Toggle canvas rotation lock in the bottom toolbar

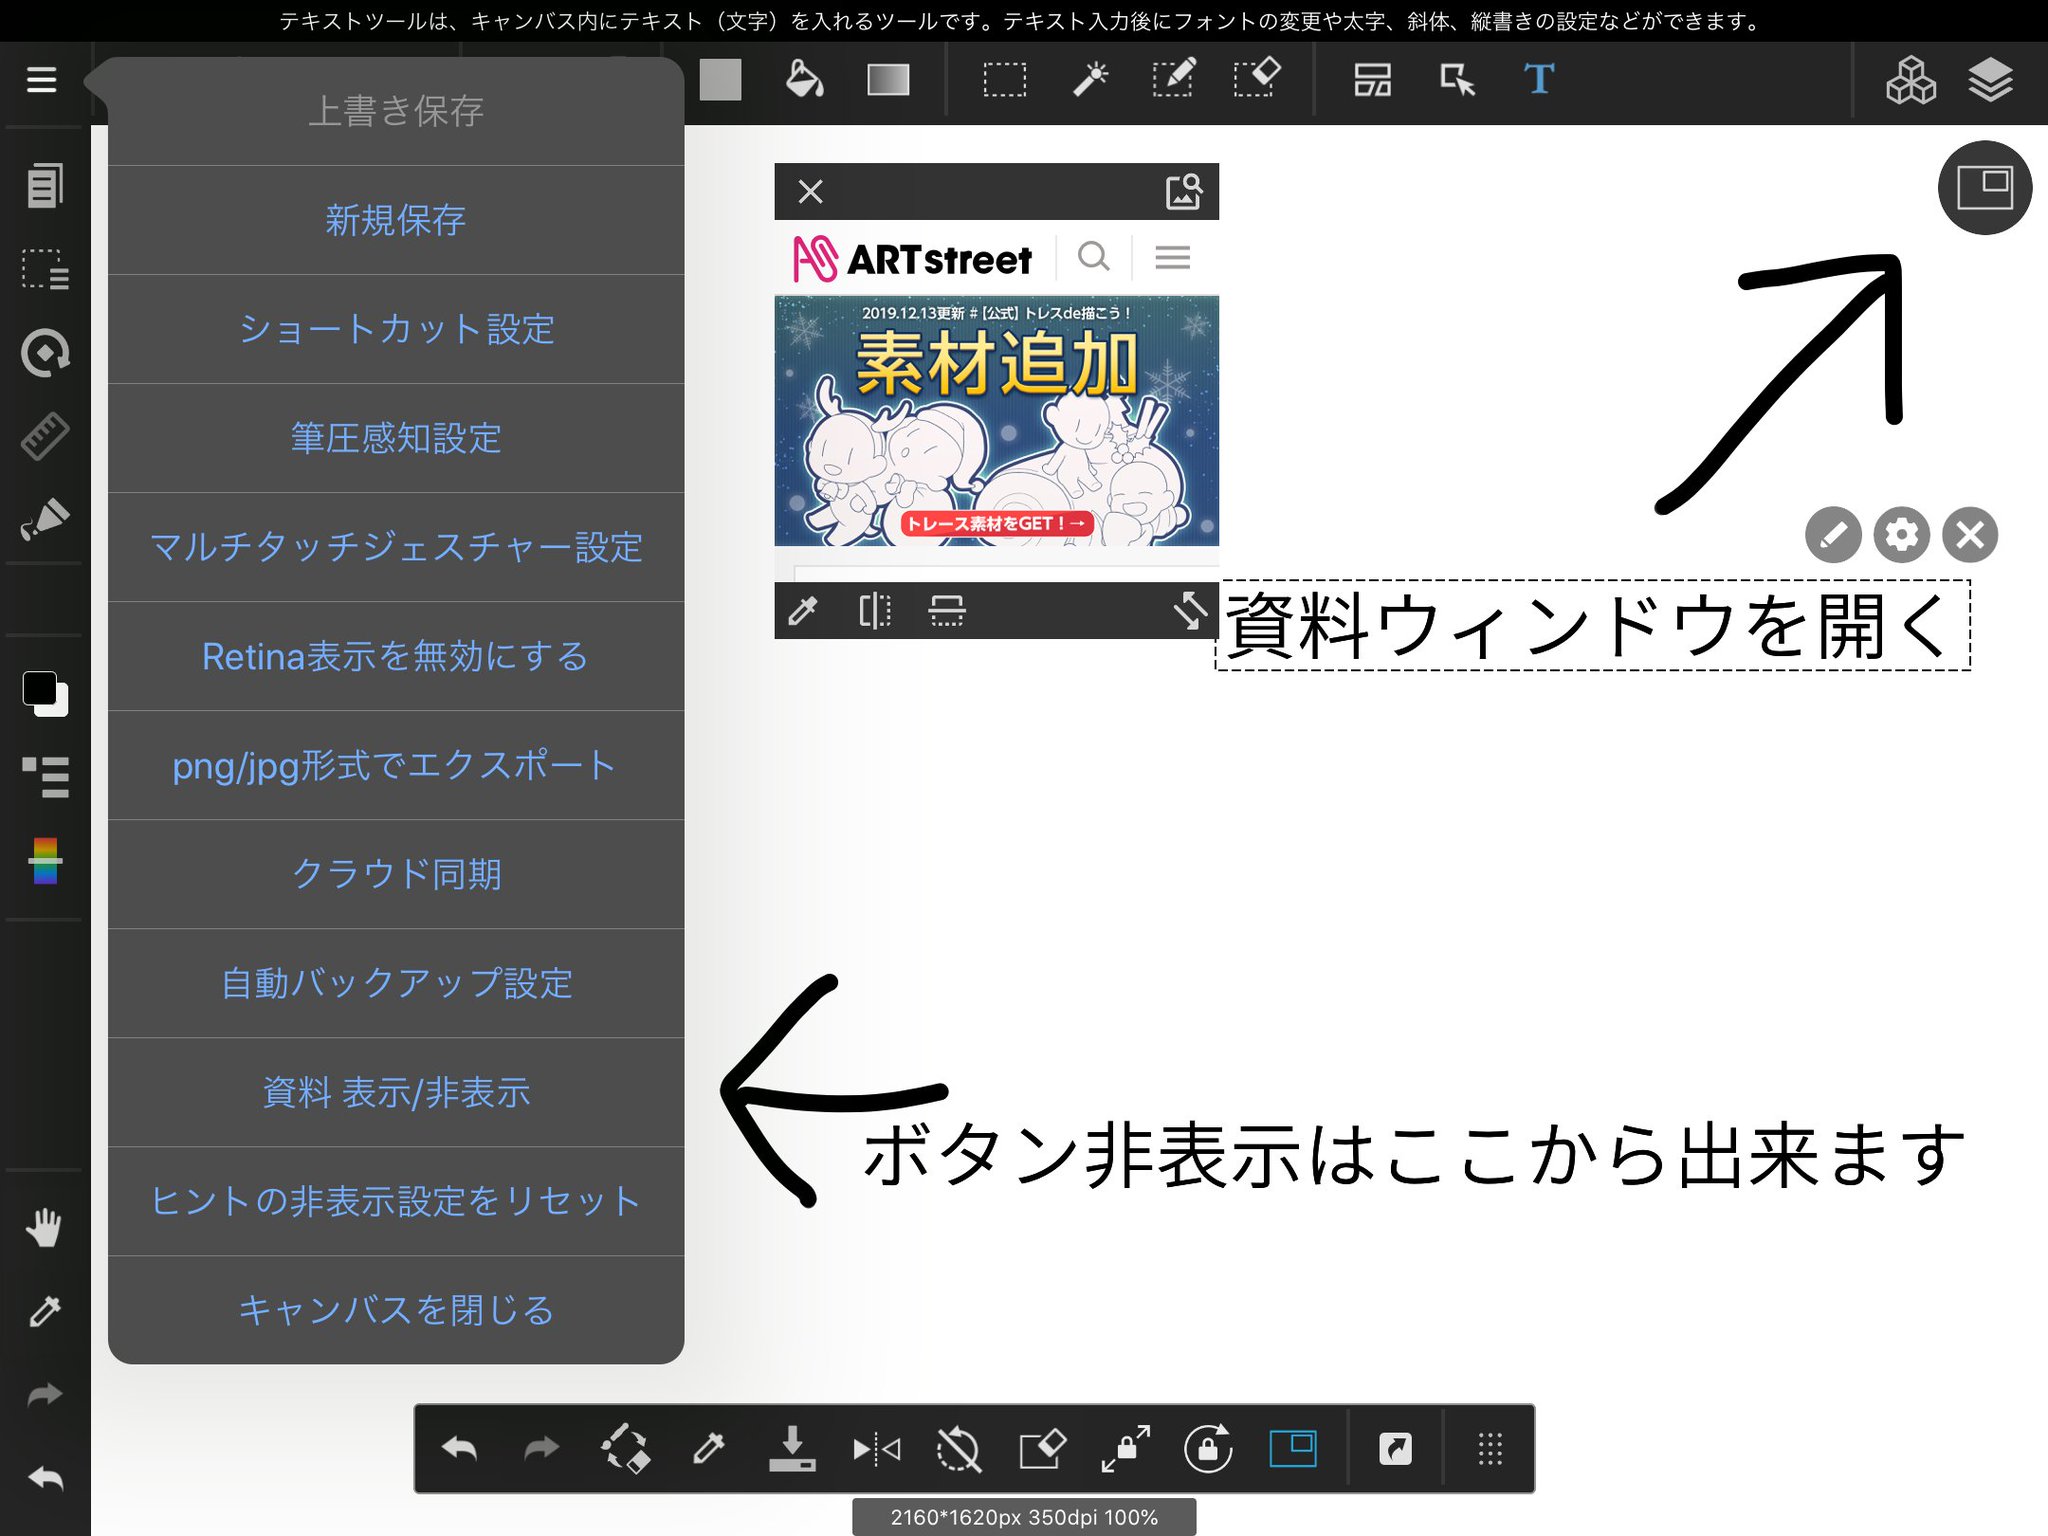click(x=1207, y=1449)
